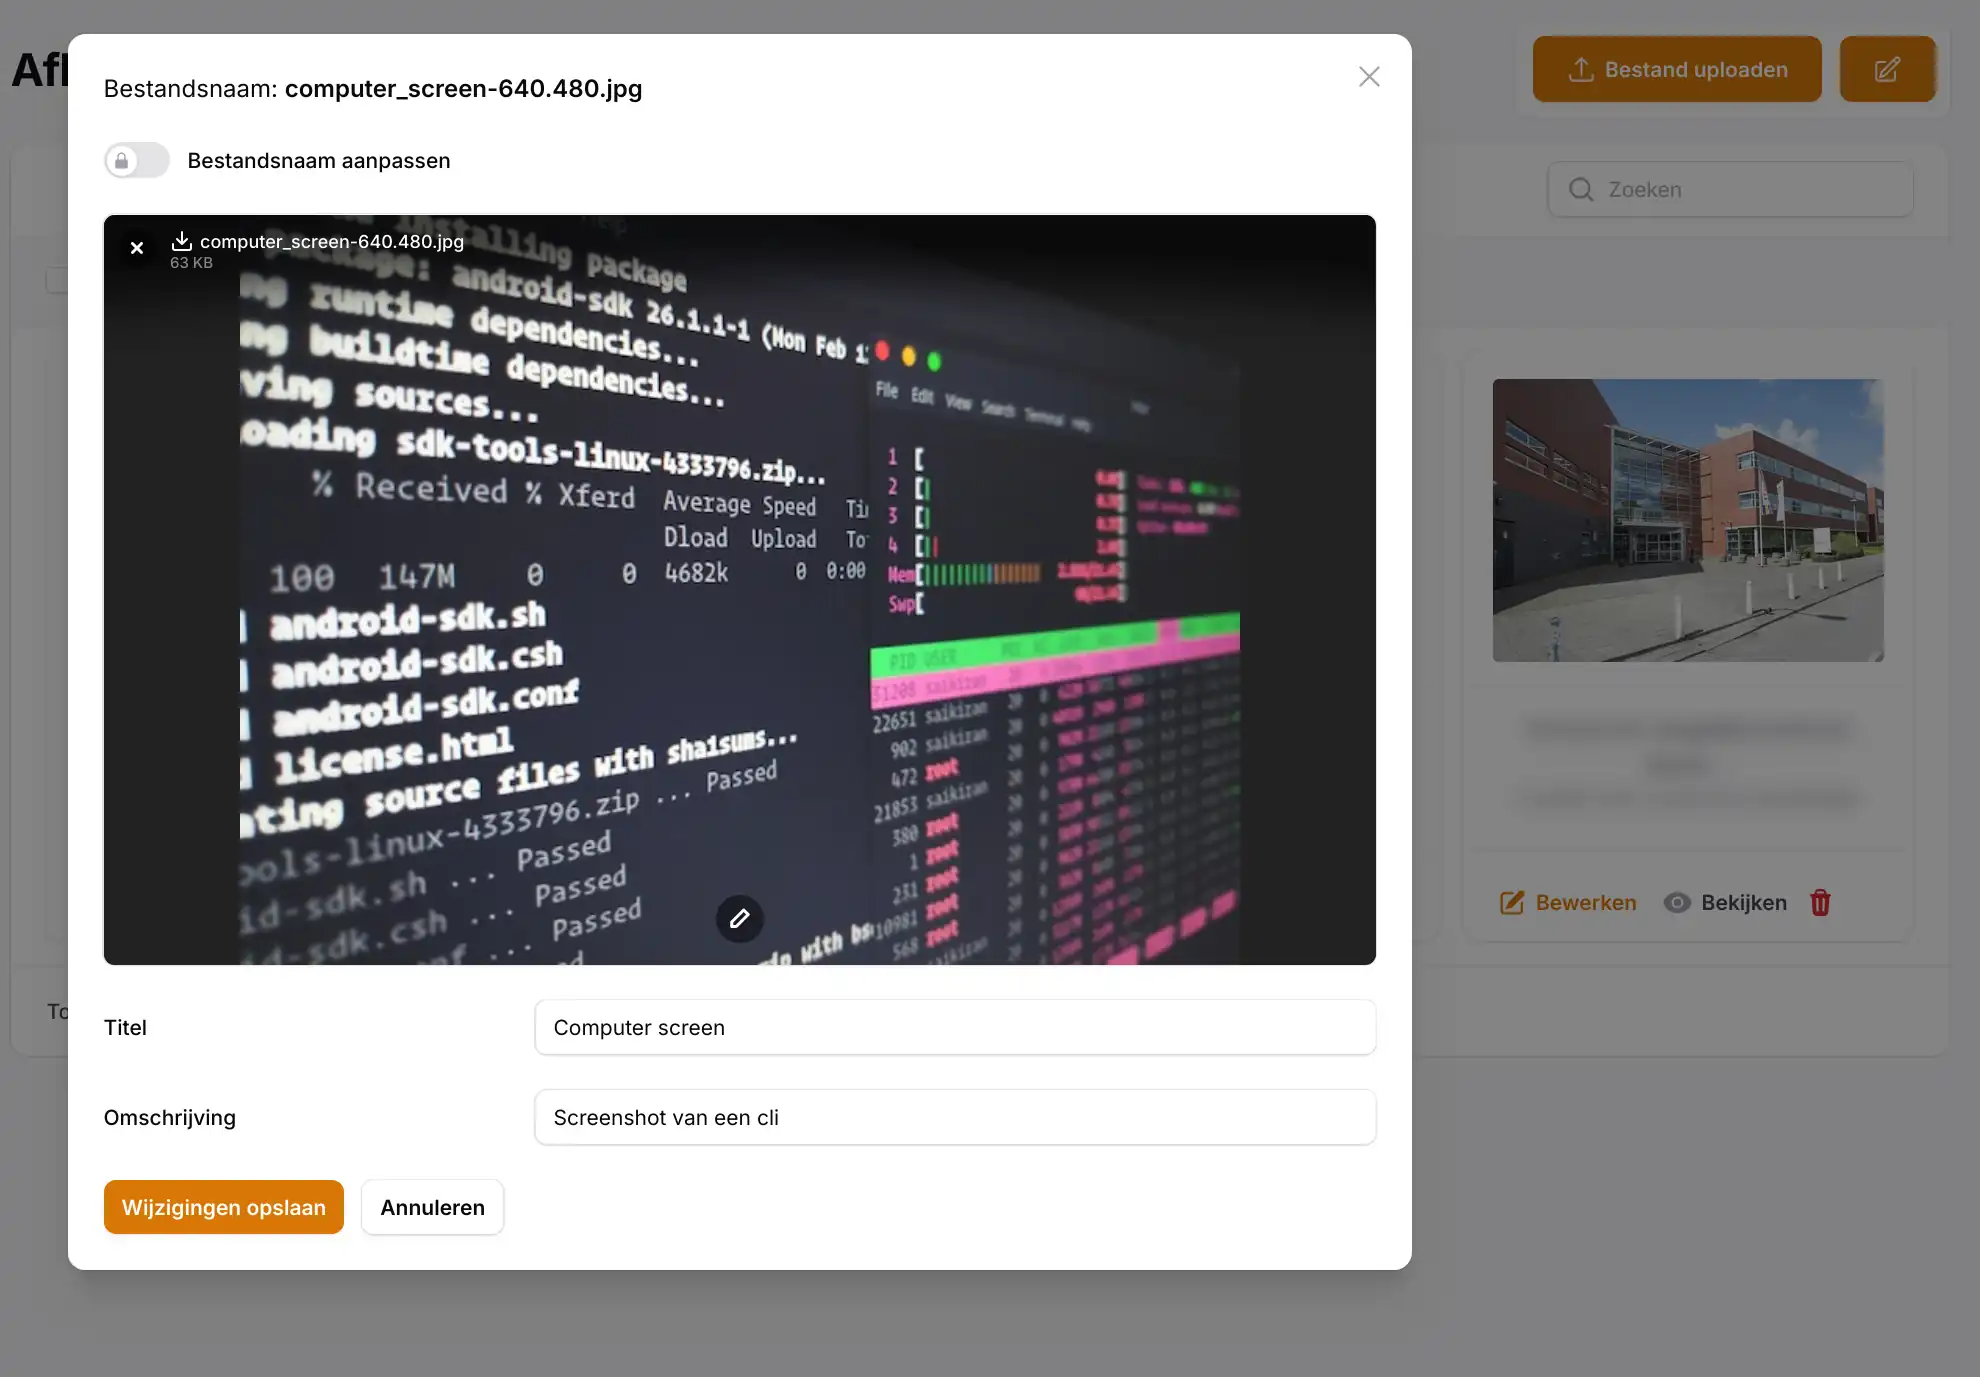1980x1377 pixels.
Task: Click the magnifier icon in Zoeken field
Action: click(x=1581, y=190)
